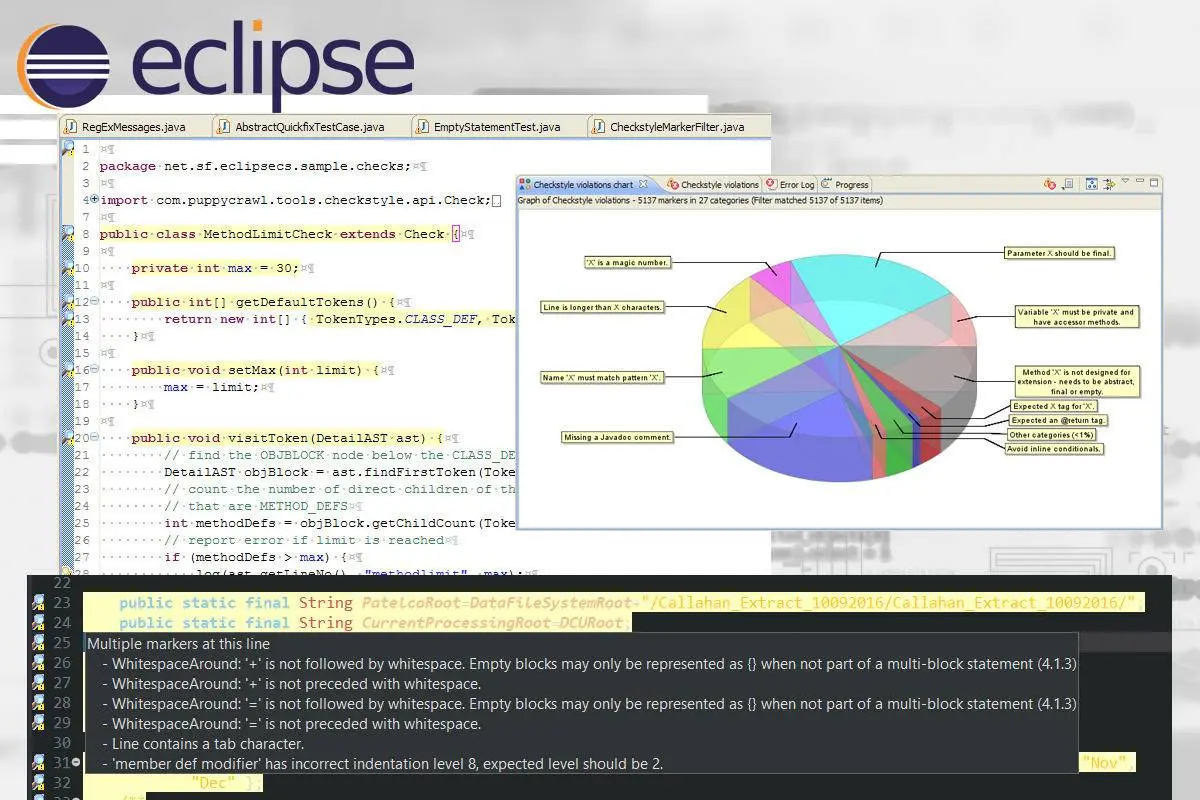This screenshot has height=800, width=1200.
Task: Click Checkstyle warning marker at line 10
Action: 68,268
